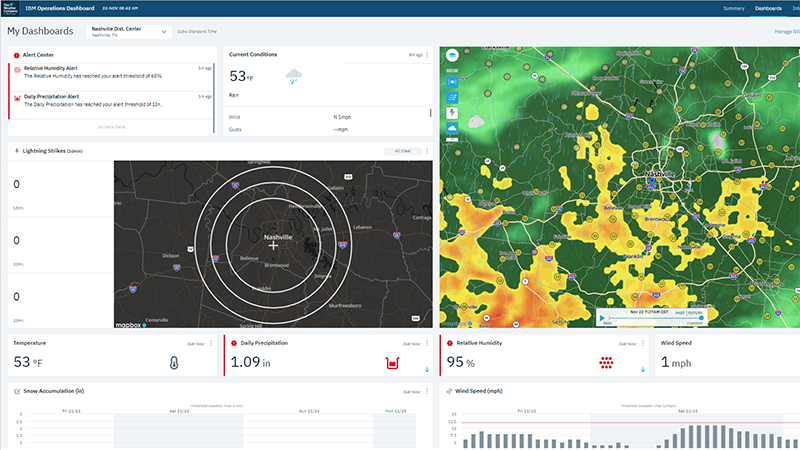Open Current Conditions options menu
This screenshot has width=800, height=450.
(x=427, y=55)
